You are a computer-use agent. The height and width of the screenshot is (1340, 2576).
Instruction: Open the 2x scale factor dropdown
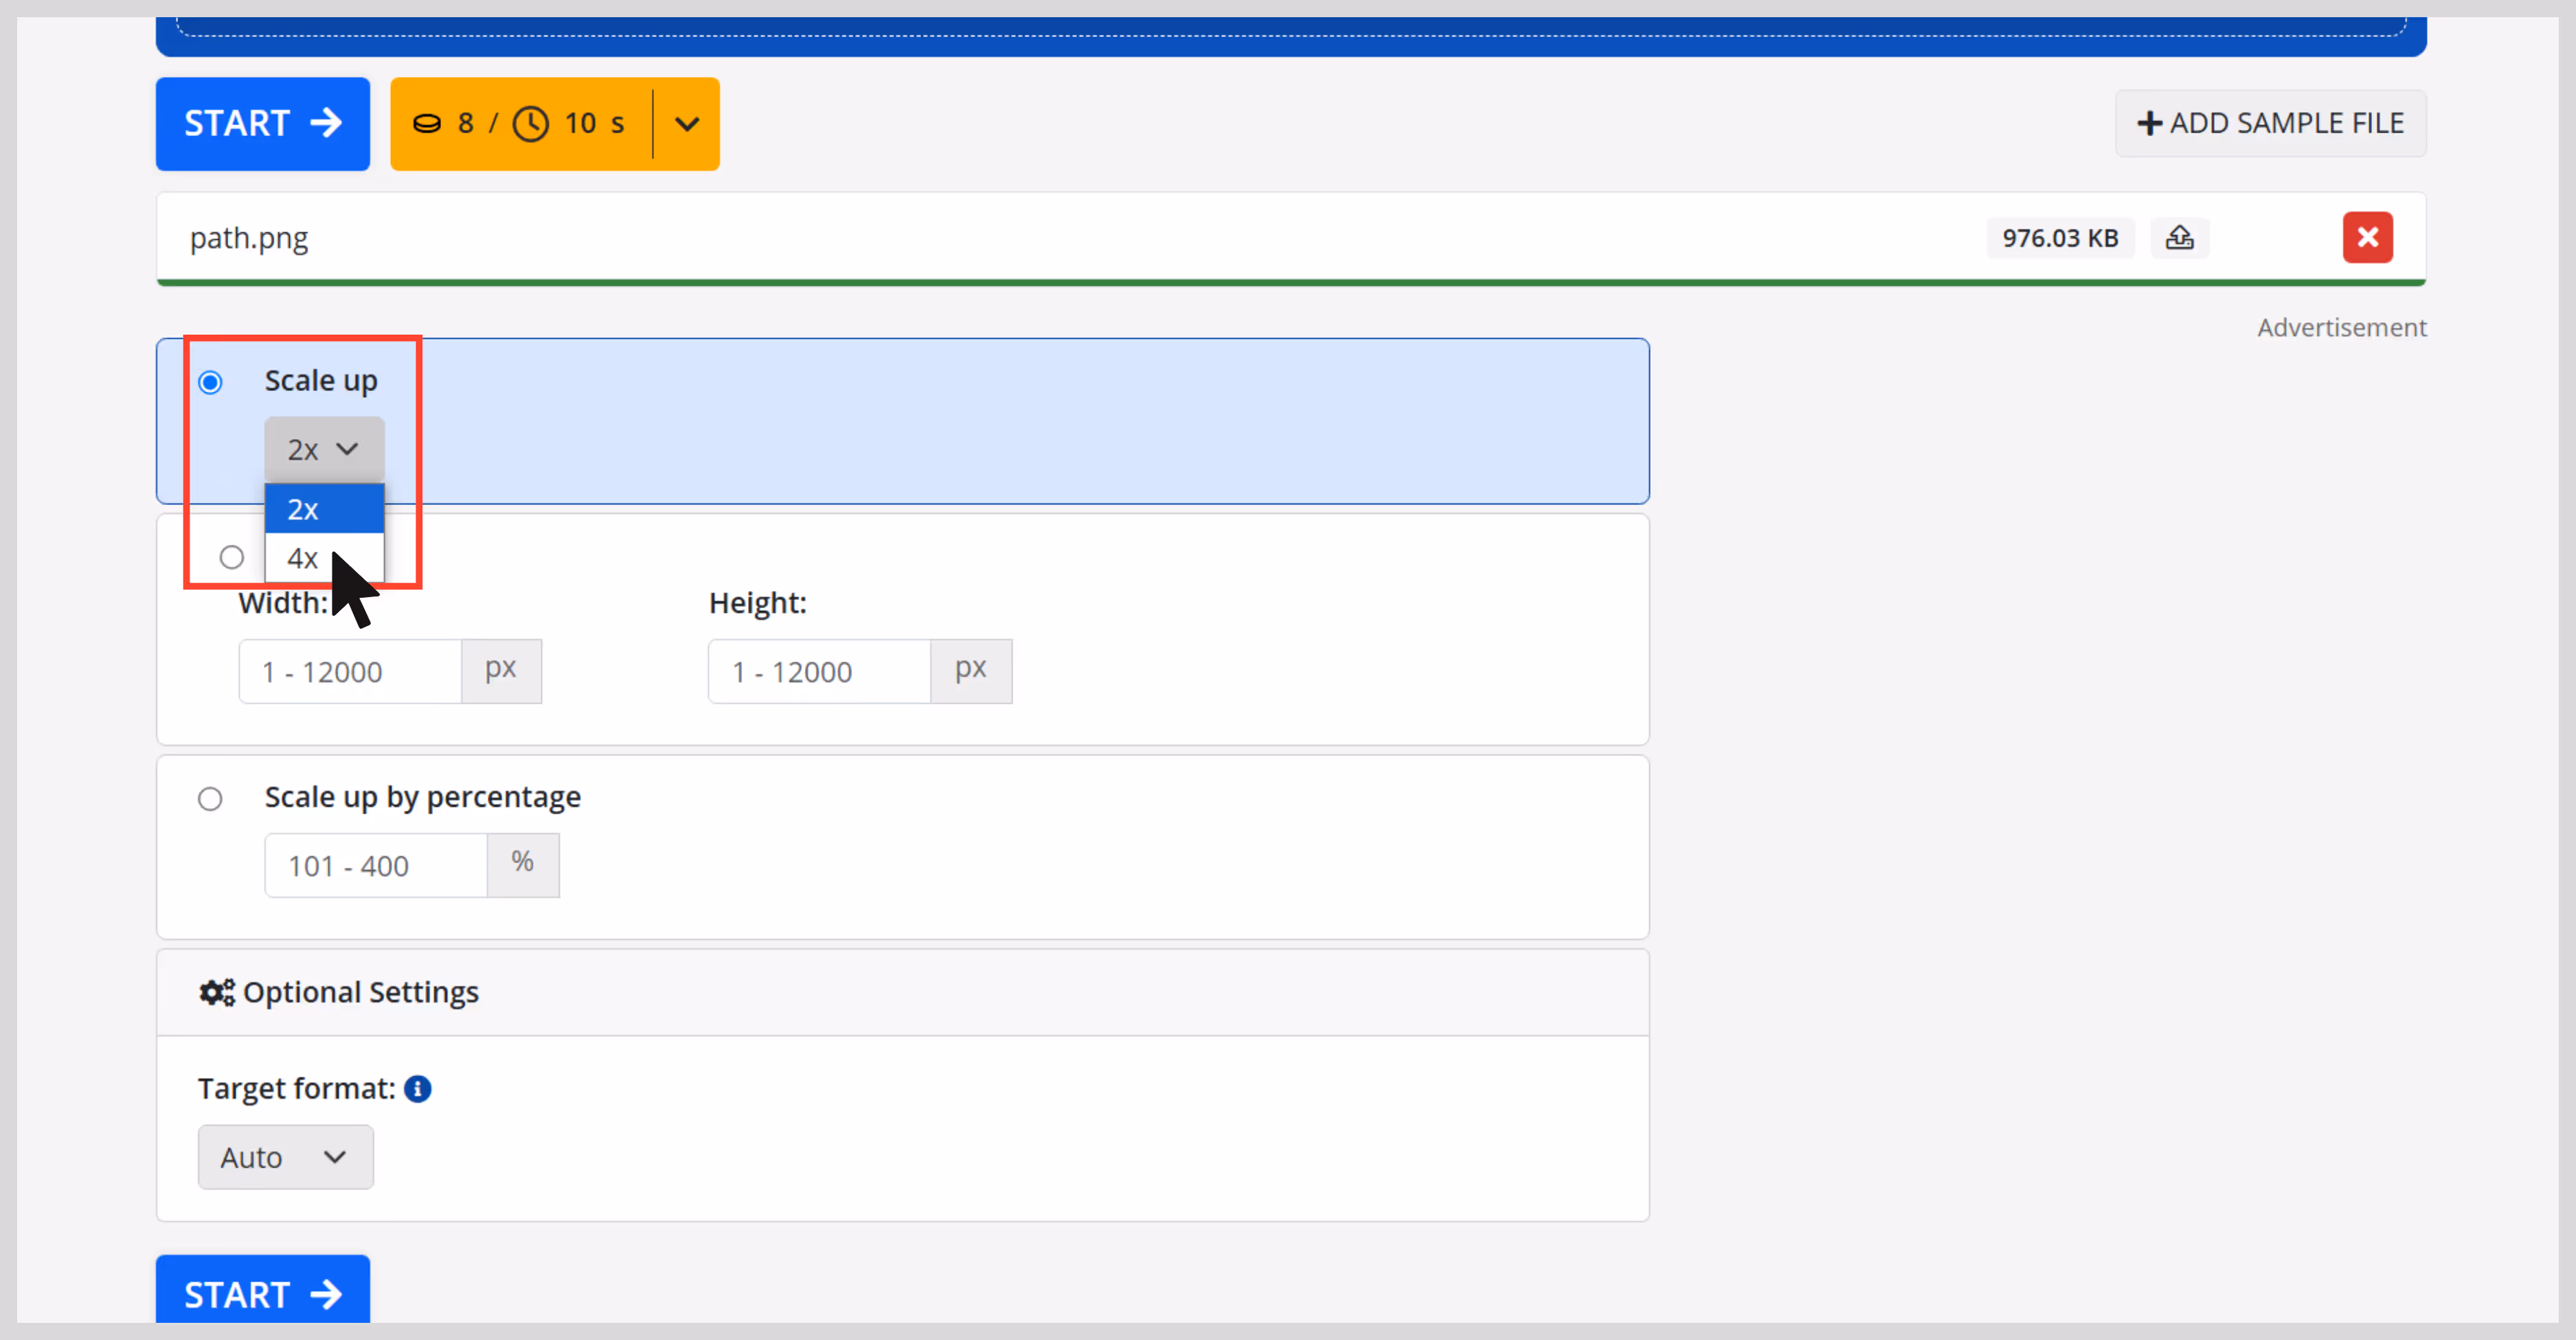324,449
